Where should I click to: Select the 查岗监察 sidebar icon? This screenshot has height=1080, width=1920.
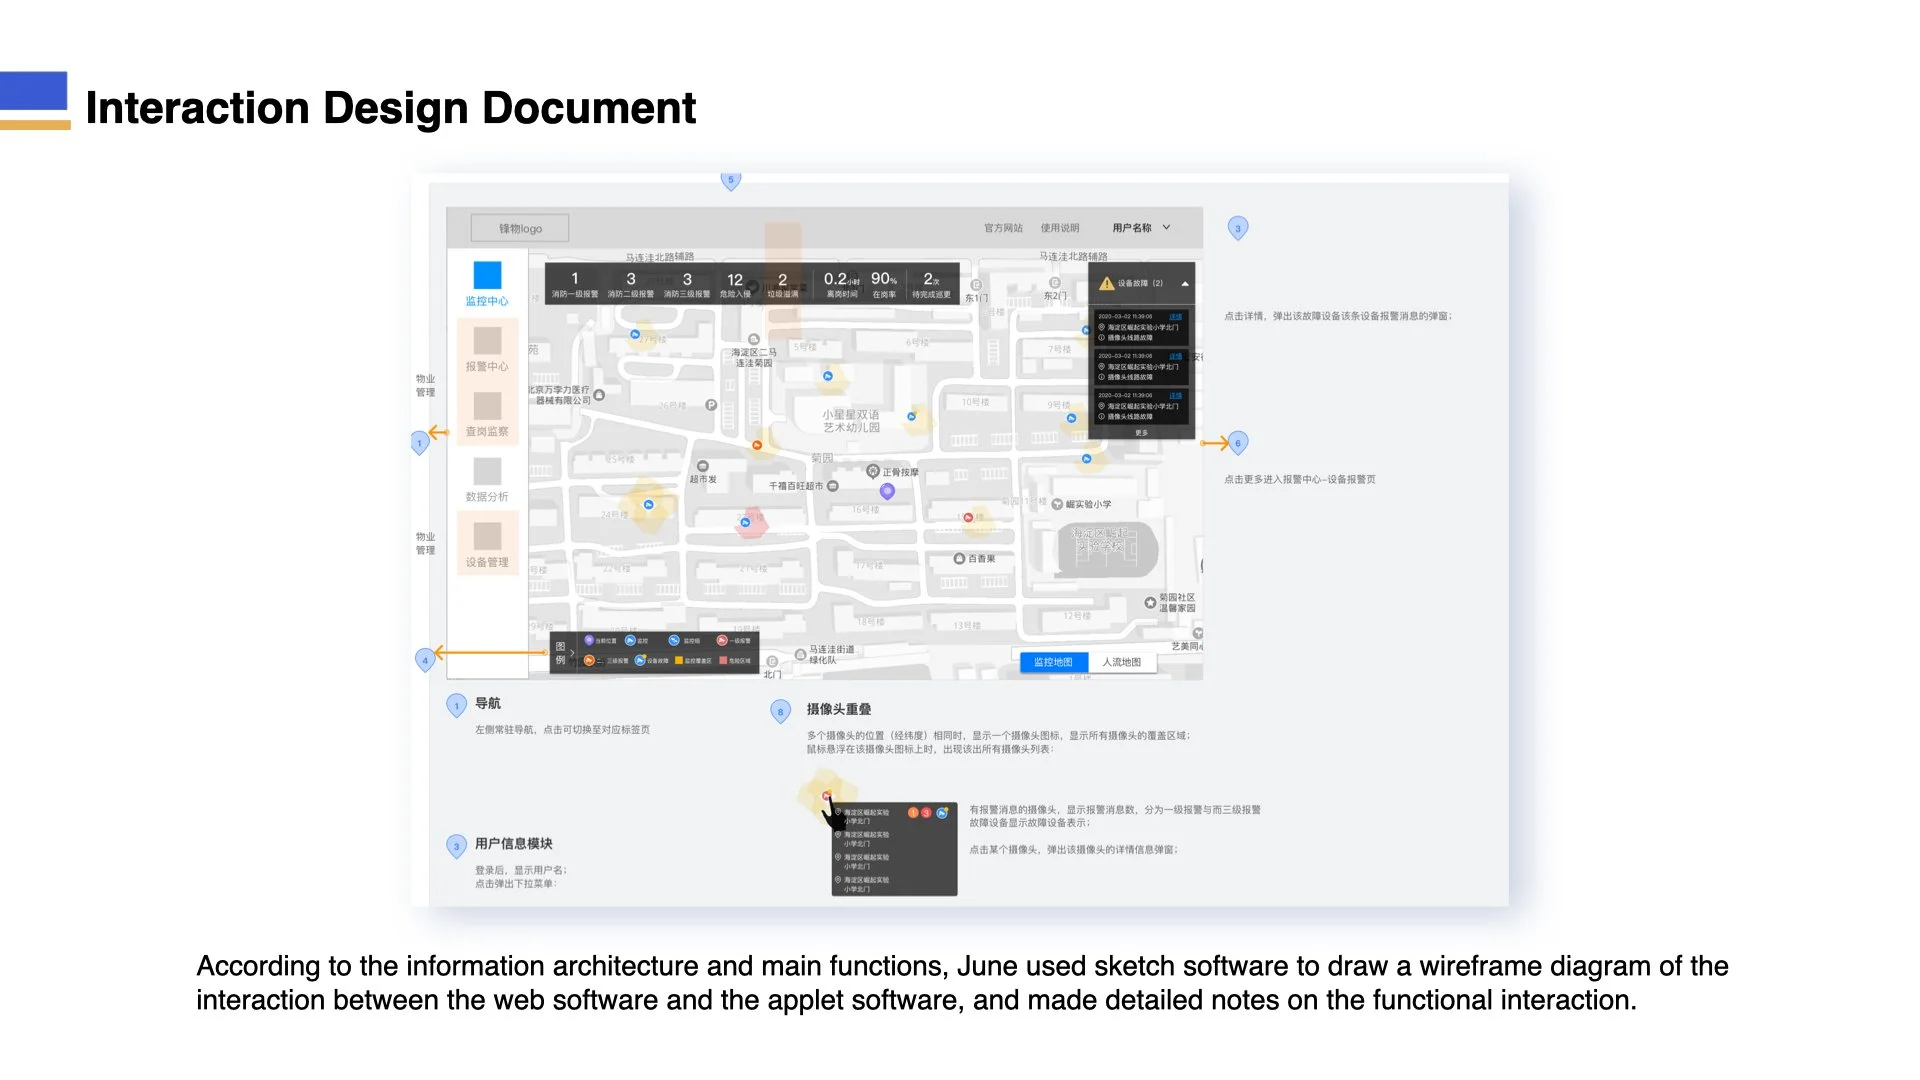pos(487,406)
